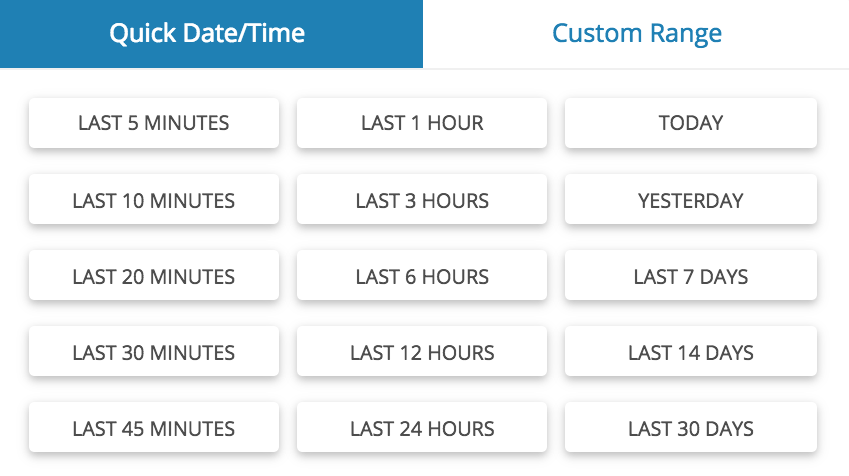Viewport: 849px width, 476px height.
Task: Open Custom Range date picker tab
Action: click(x=636, y=34)
